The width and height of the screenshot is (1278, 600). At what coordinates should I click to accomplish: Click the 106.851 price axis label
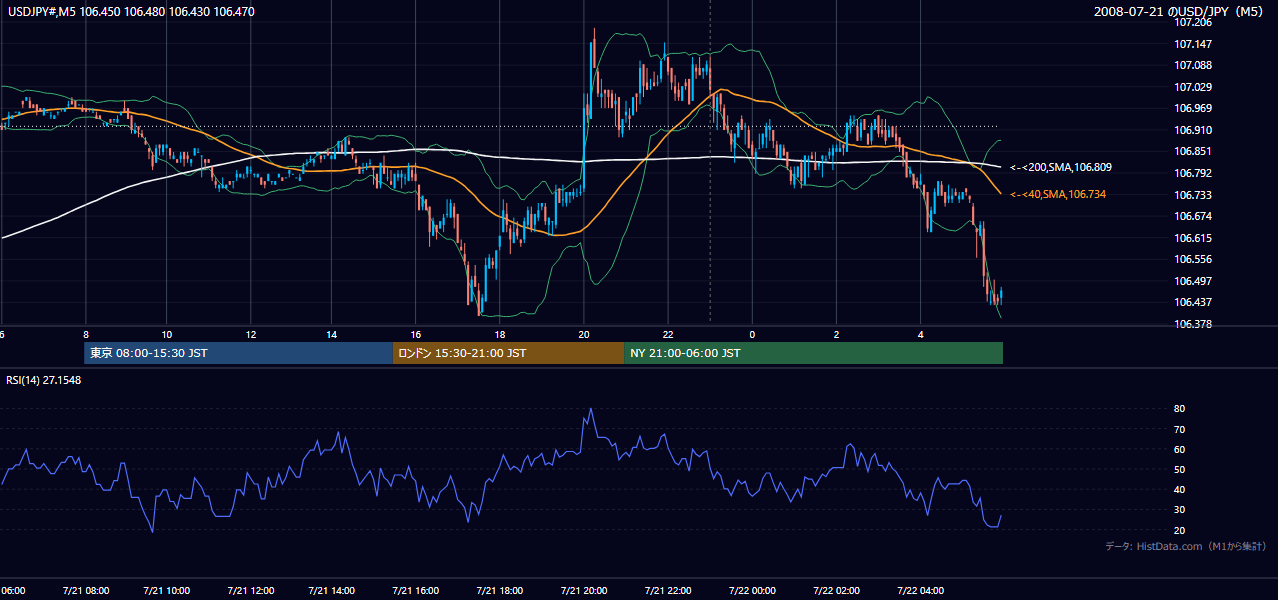click(x=1192, y=151)
